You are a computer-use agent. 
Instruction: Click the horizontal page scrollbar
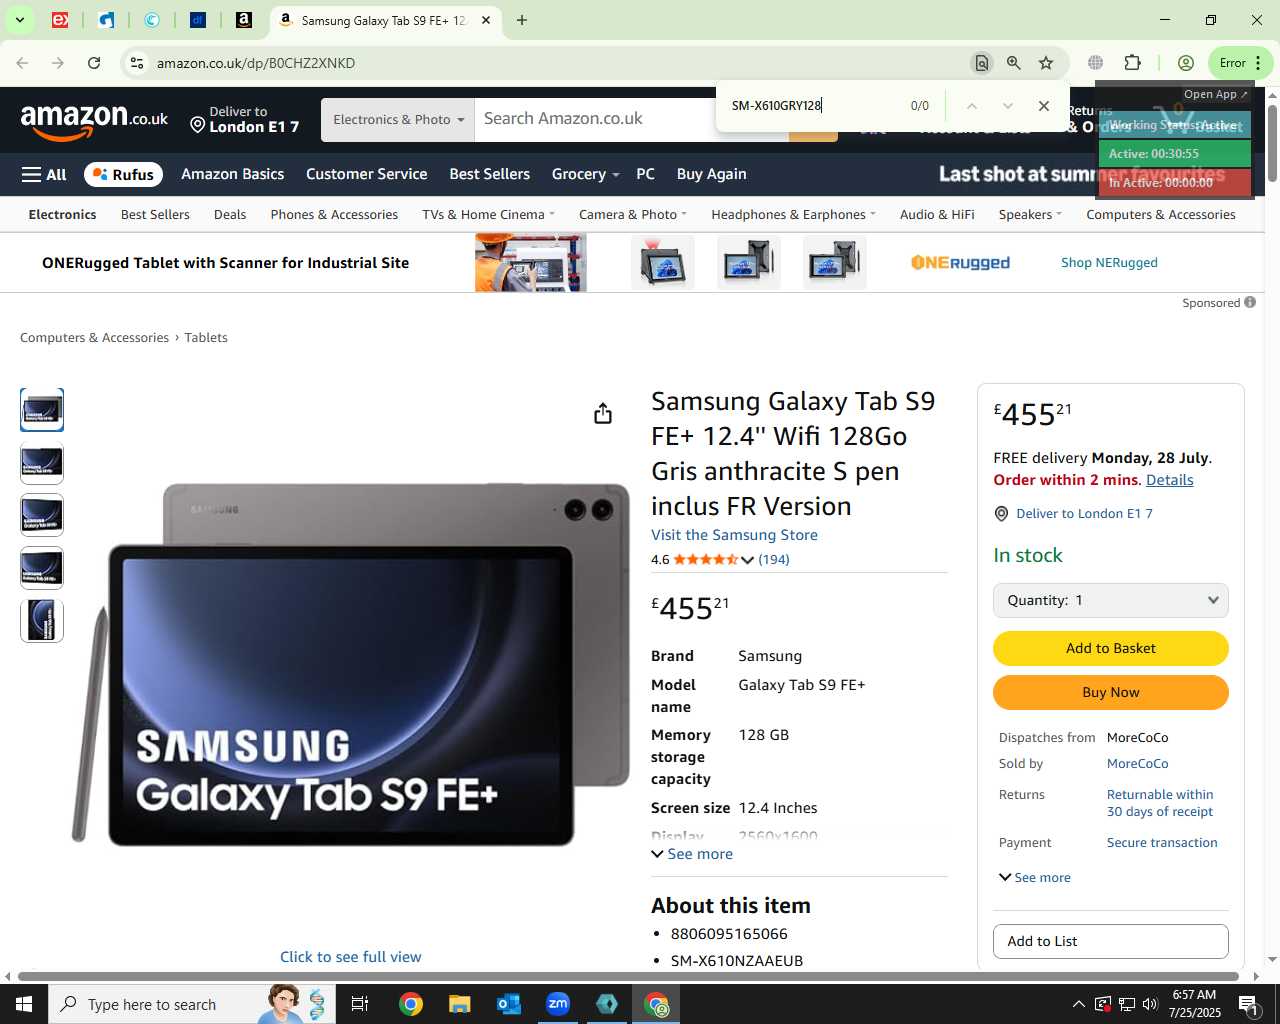[628, 976]
